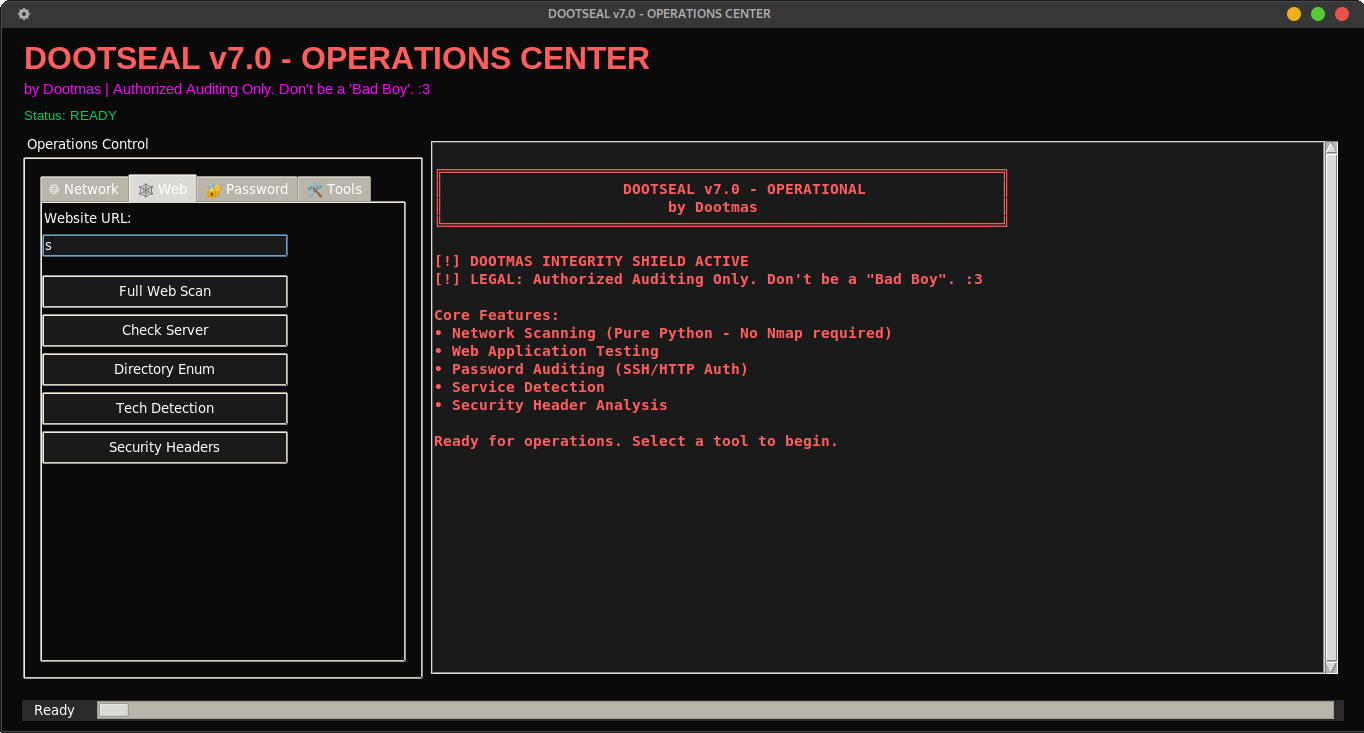Screen dimensions: 1364x733
Task: Click the DOOTSEAL OPERATIONAL banner
Action: (x=721, y=197)
